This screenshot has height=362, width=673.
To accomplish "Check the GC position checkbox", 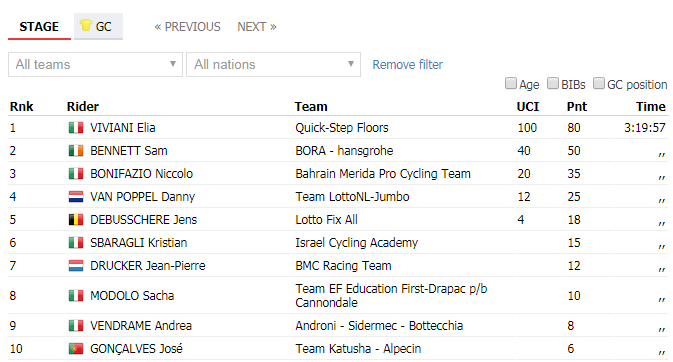I will pyautogui.click(x=599, y=83).
